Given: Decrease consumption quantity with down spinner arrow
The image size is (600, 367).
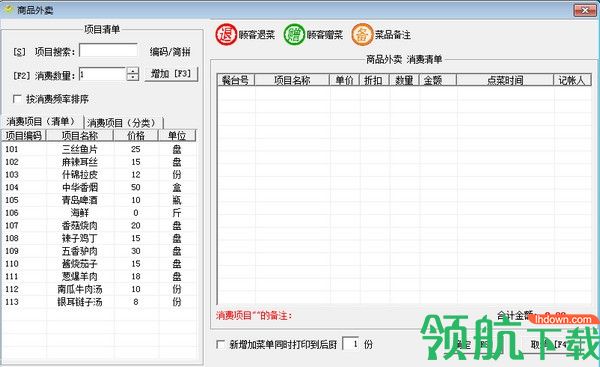Looking at the screenshot, I should [133, 77].
